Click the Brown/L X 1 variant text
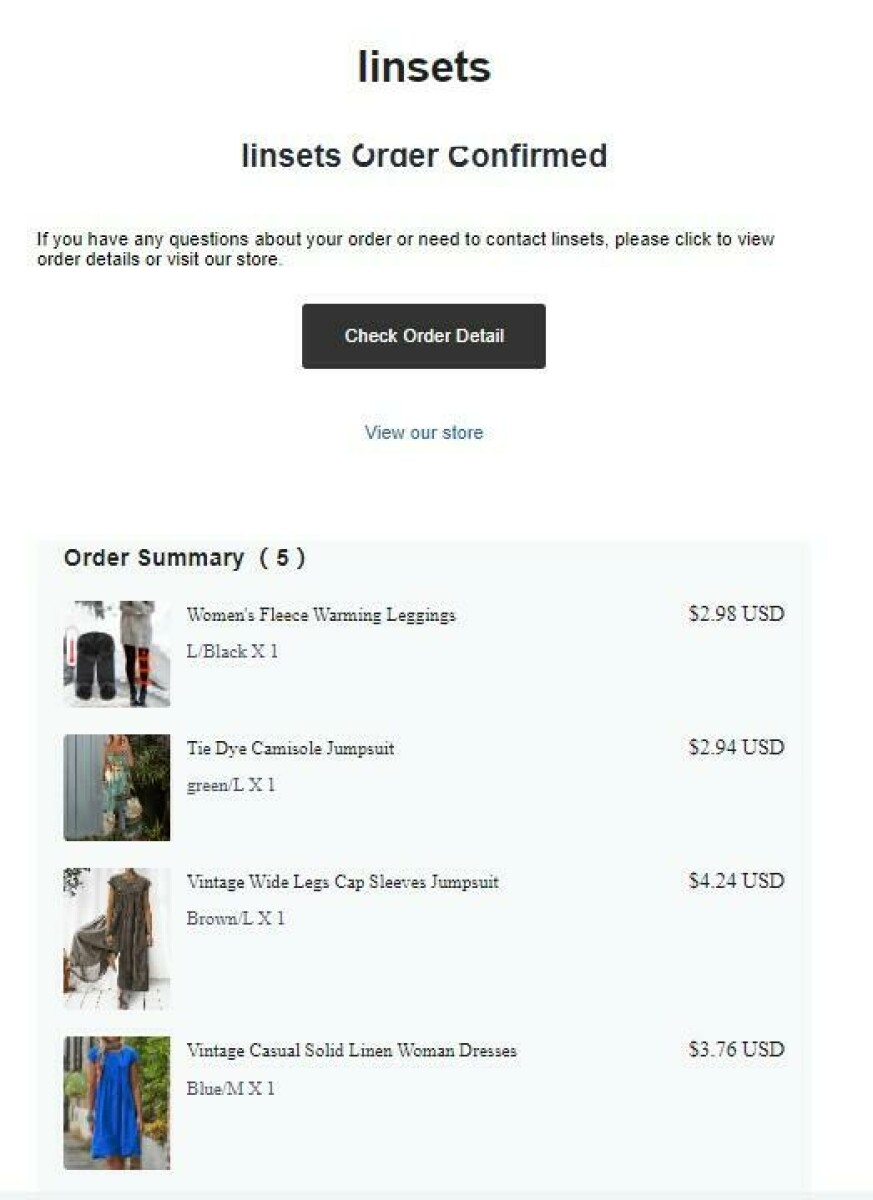873x1200 pixels. [x=235, y=919]
